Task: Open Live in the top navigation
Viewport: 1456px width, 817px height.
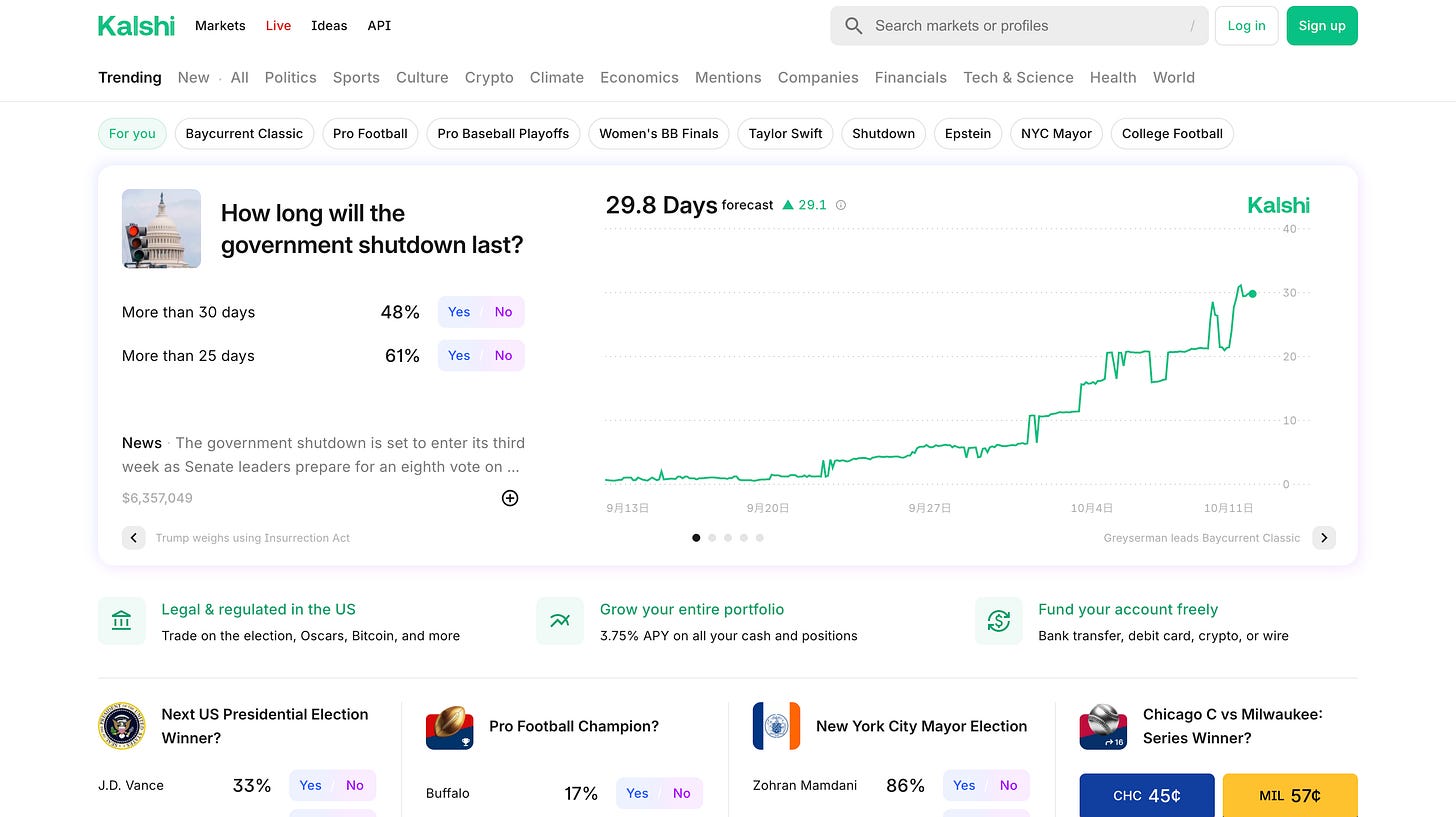Action: point(278,26)
